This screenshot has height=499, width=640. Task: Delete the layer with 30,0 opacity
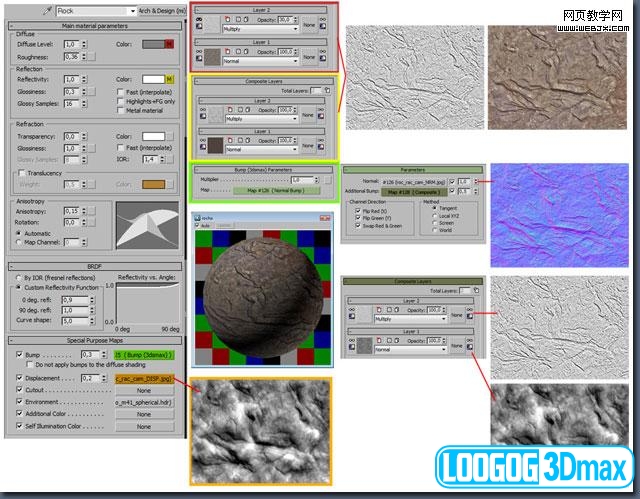click(x=227, y=19)
